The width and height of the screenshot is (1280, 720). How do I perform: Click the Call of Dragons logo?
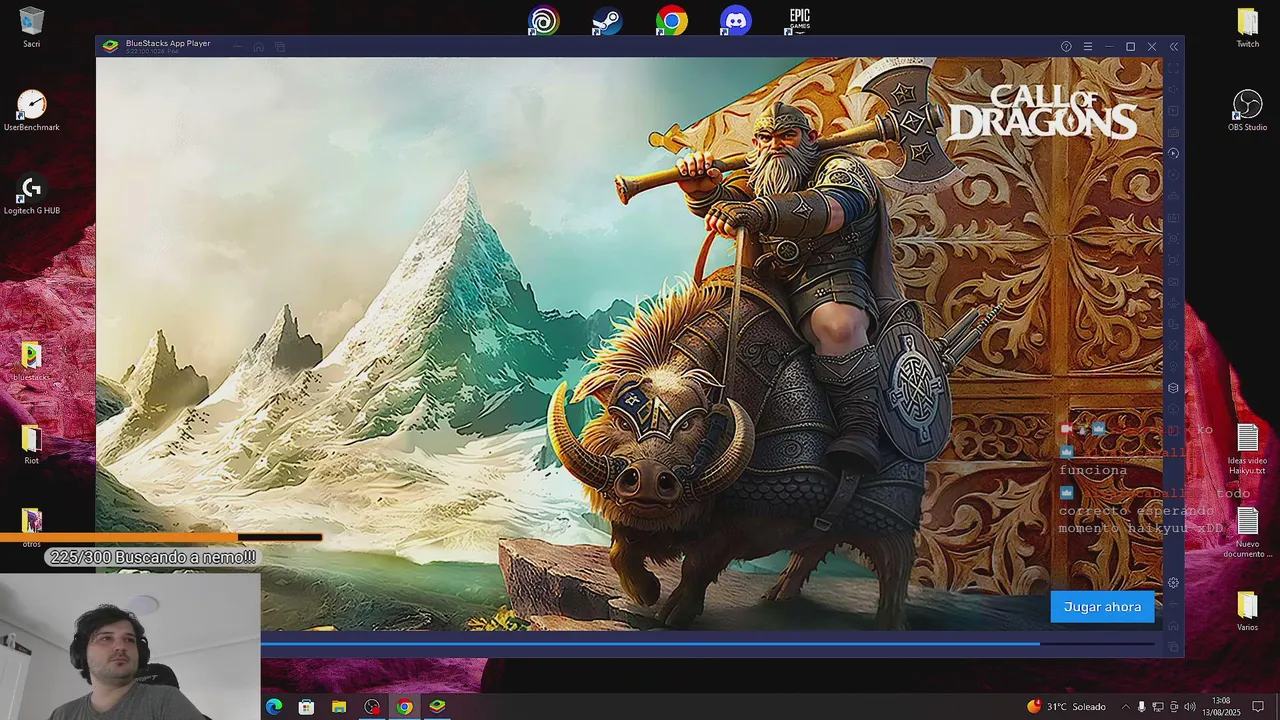tap(1042, 112)
